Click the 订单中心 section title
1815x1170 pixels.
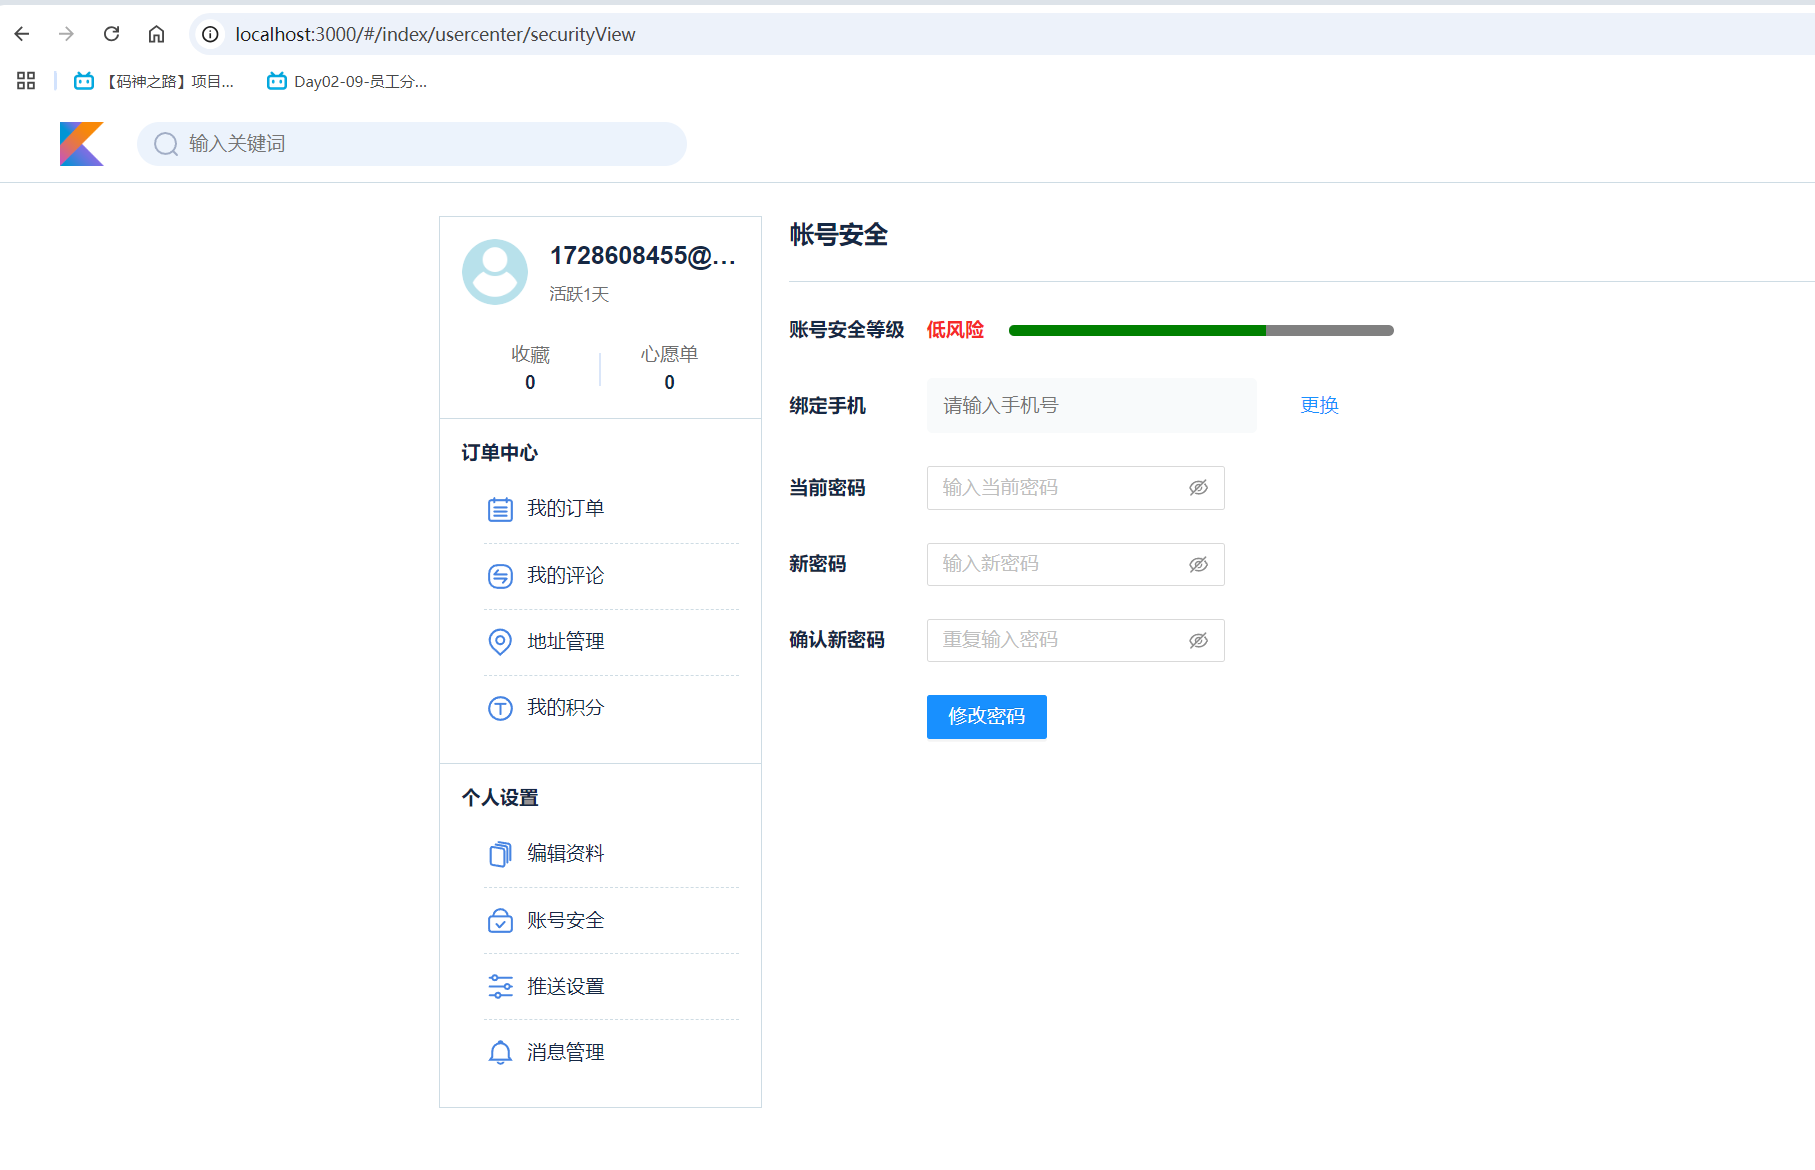(499, 453)
